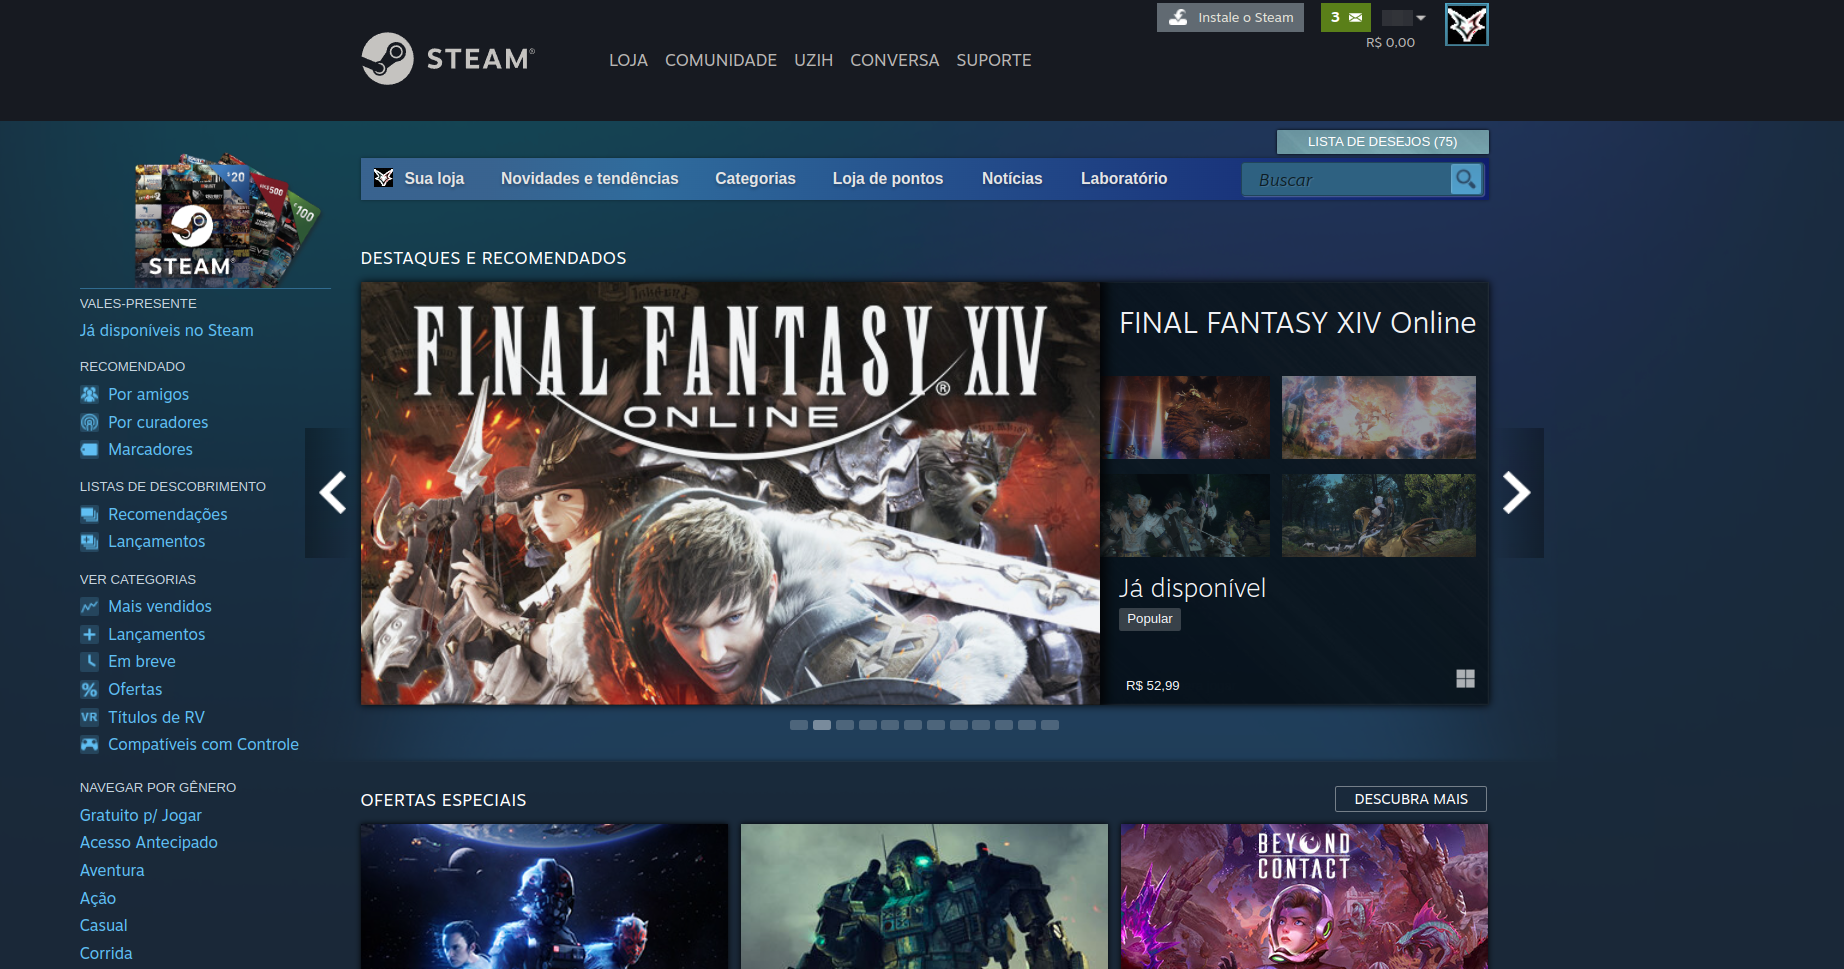1844x969 pixels.
Task: Click the Títulos de RV icon
Action: click(x=90, y=717)
